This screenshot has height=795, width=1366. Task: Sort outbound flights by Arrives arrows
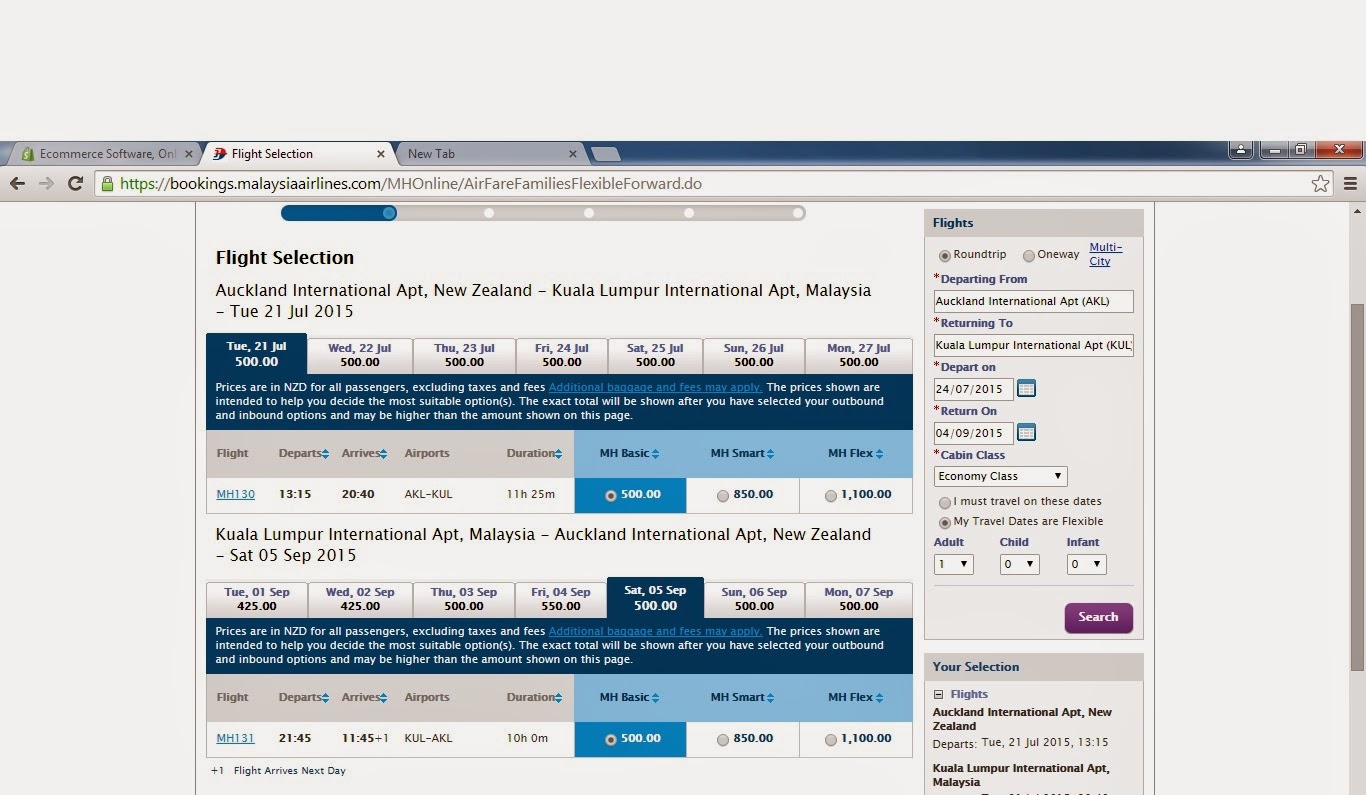[382, 454]
